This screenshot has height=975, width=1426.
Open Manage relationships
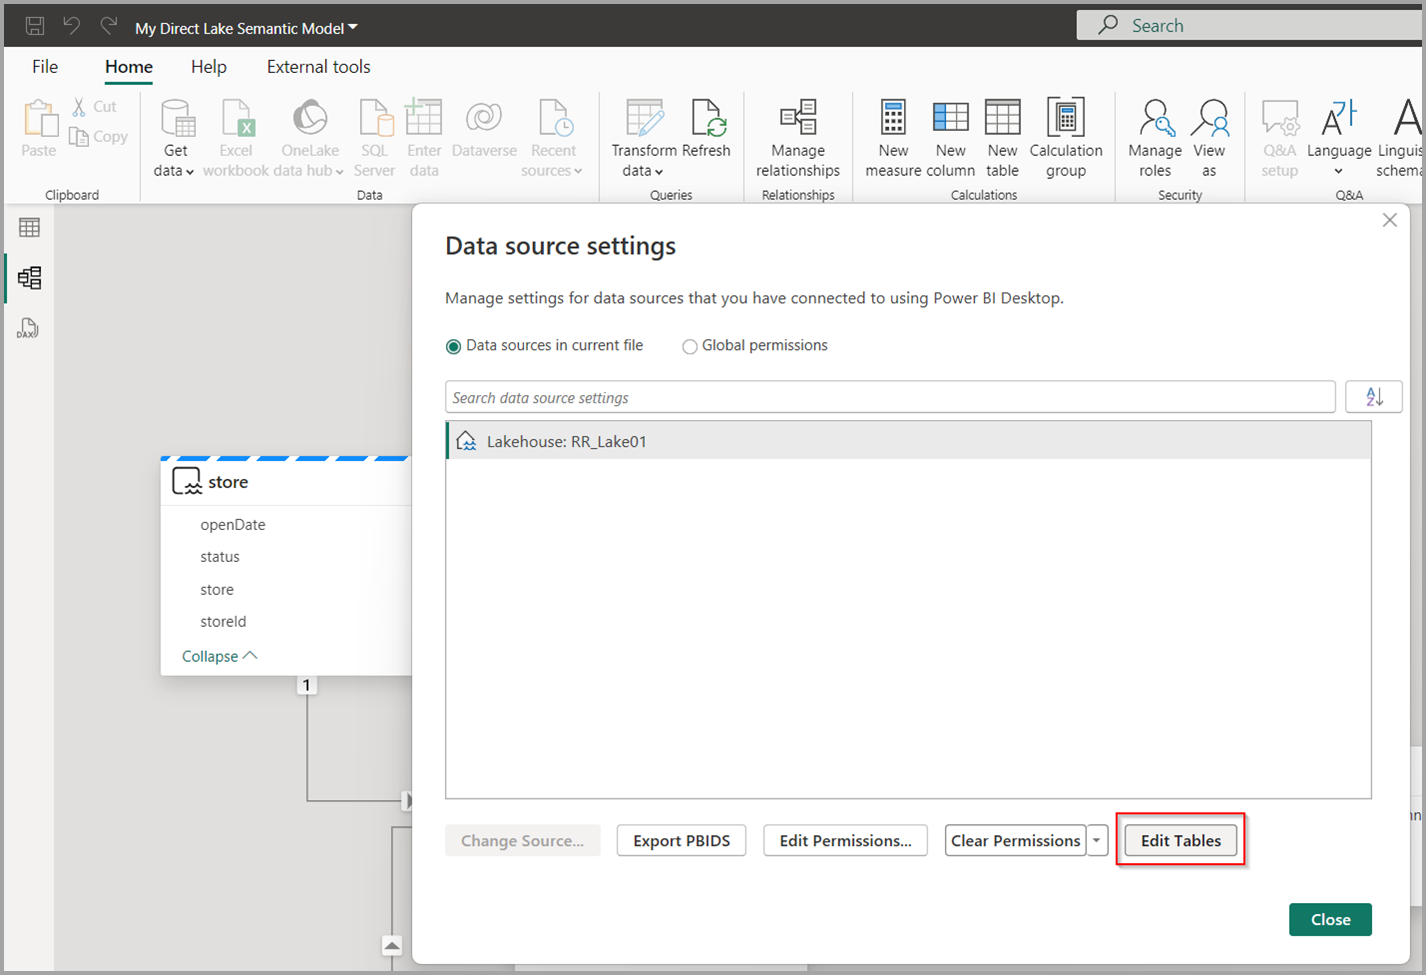pyautogui.click(x=798, y=138)
